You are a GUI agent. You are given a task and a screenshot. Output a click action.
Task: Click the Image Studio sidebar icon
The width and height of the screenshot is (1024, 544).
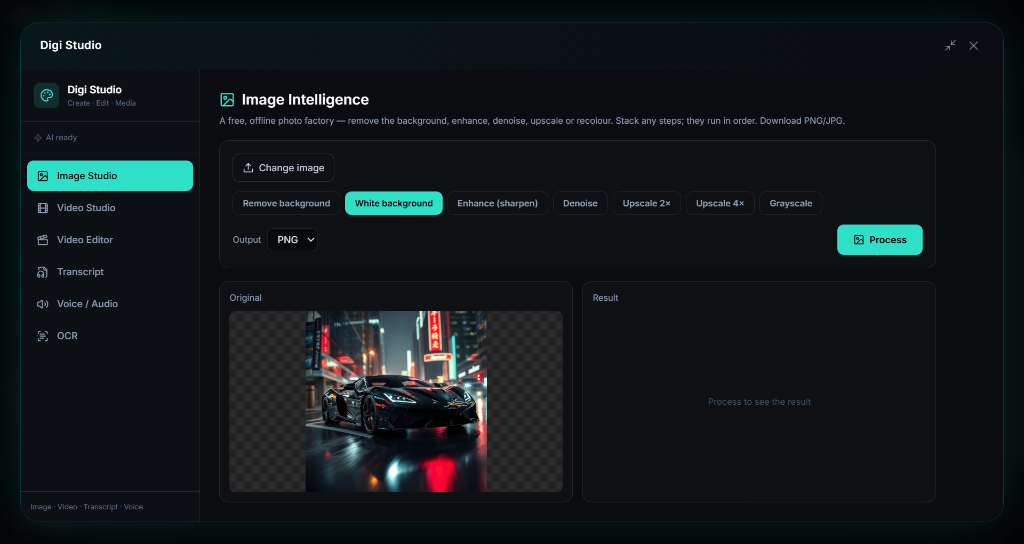tap(43, 176)
